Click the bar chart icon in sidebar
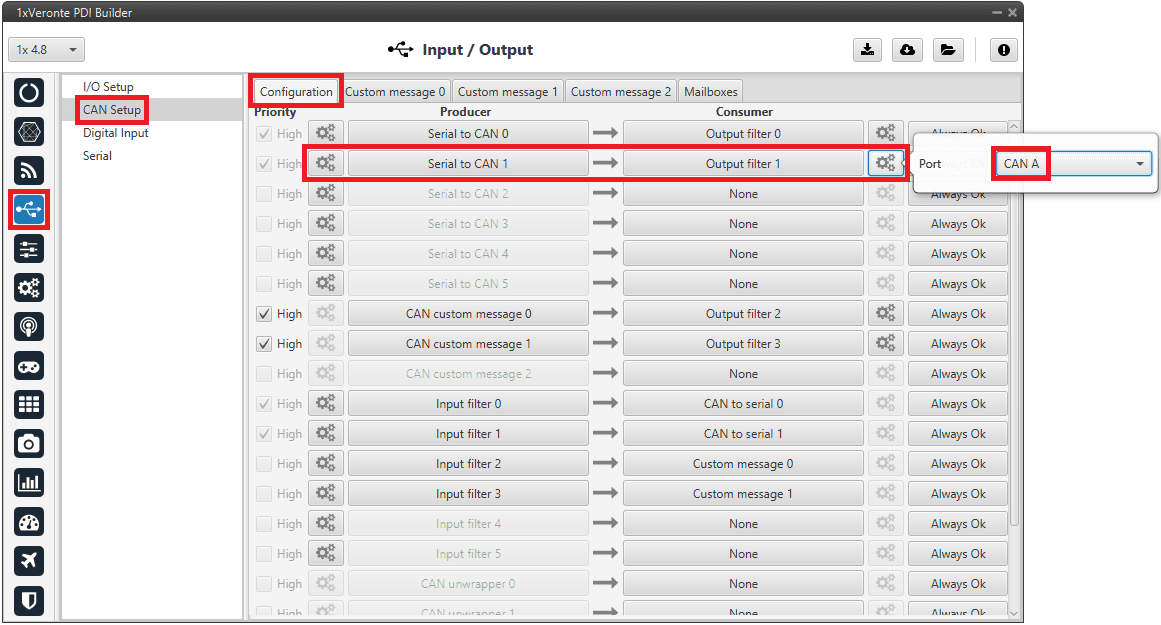Viewport: 1161px width, 625px height. coord(29,482)
